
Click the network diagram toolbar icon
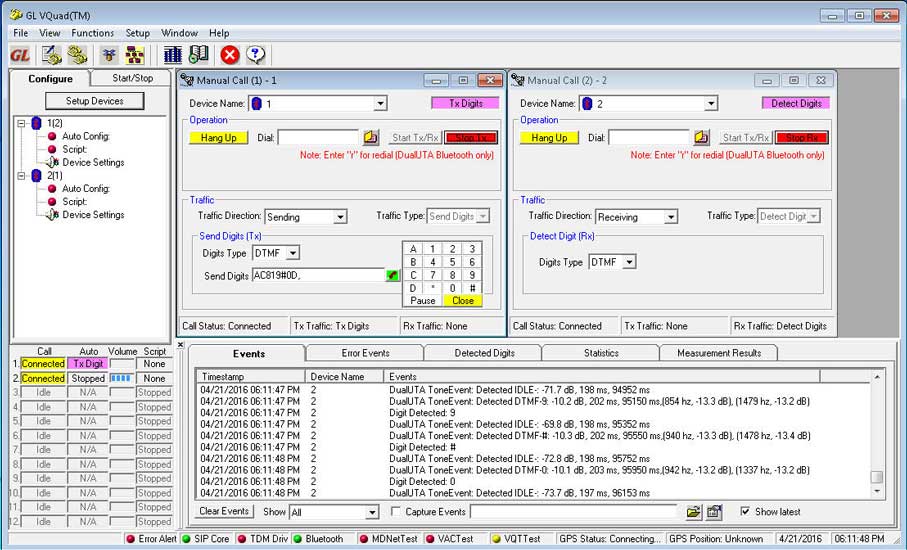click(x=135, y=56)
